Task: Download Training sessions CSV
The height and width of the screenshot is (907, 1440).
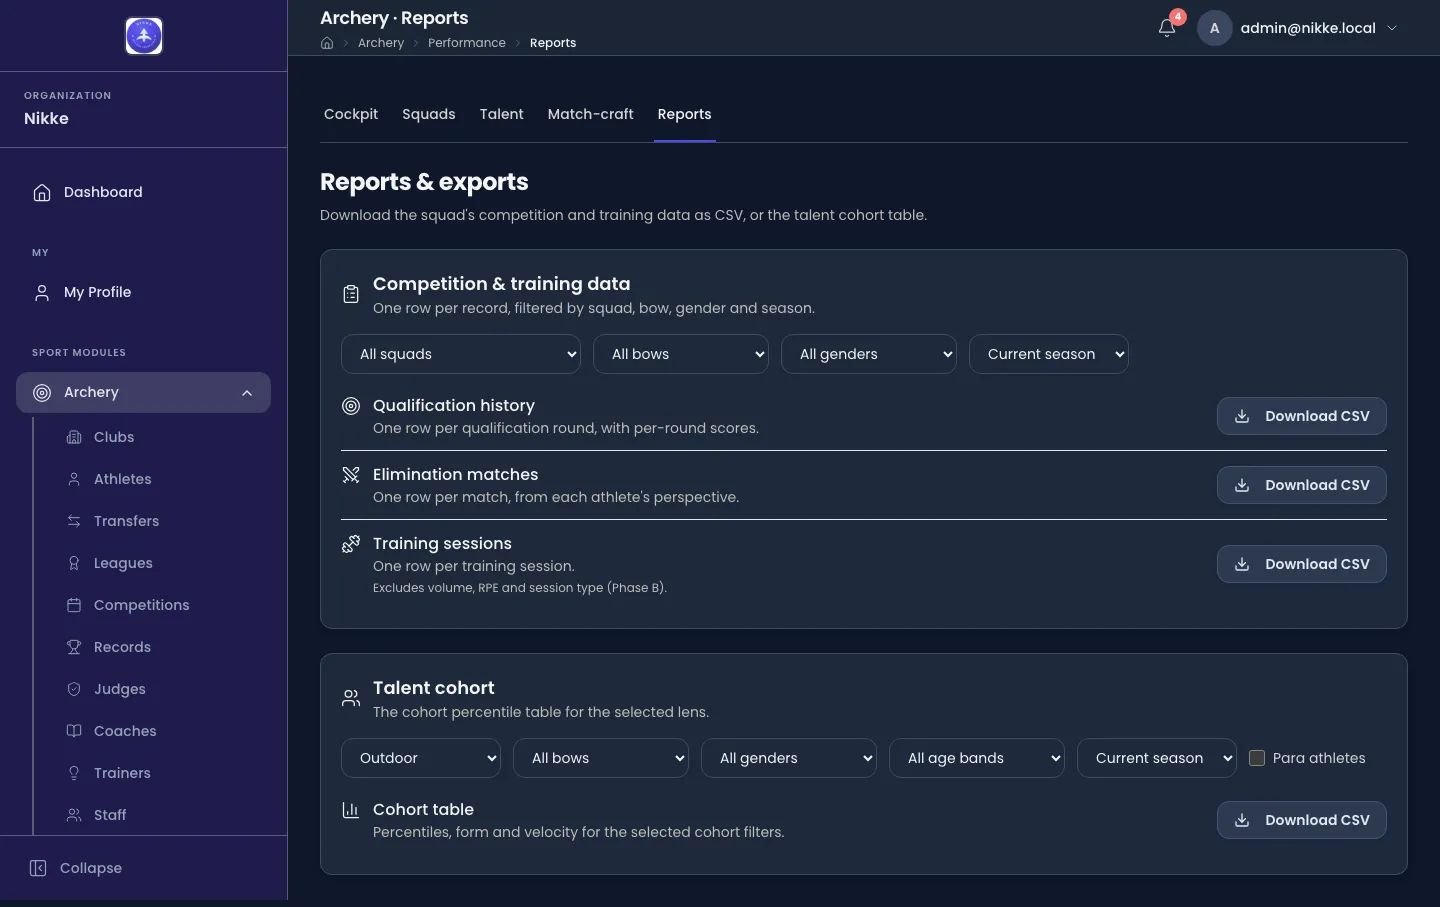Action: coord(1302,564)
